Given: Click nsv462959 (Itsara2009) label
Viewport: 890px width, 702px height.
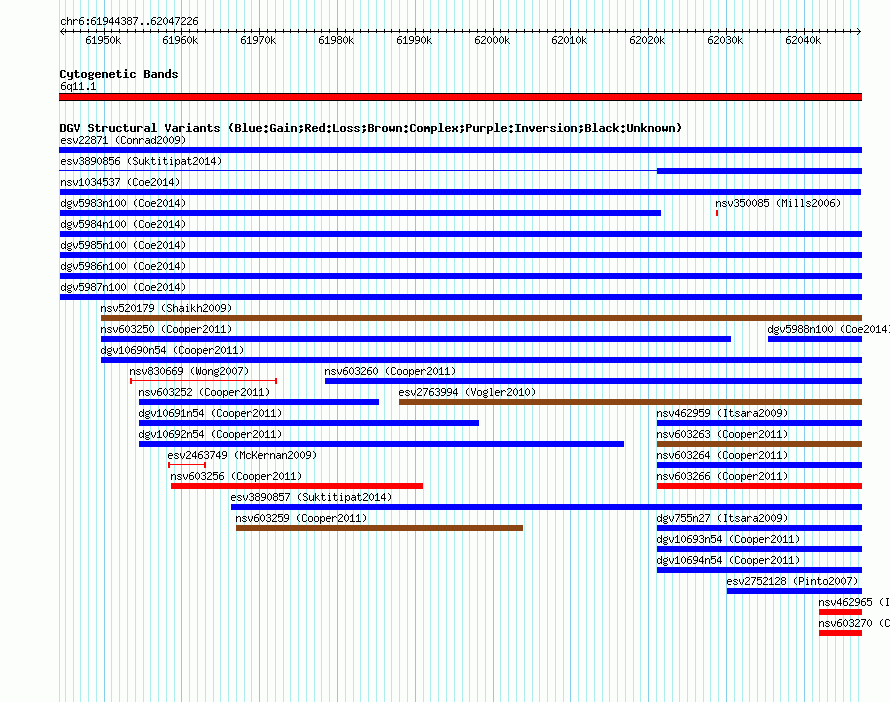Looking at the screenshot, I should [x=722, y=413].
